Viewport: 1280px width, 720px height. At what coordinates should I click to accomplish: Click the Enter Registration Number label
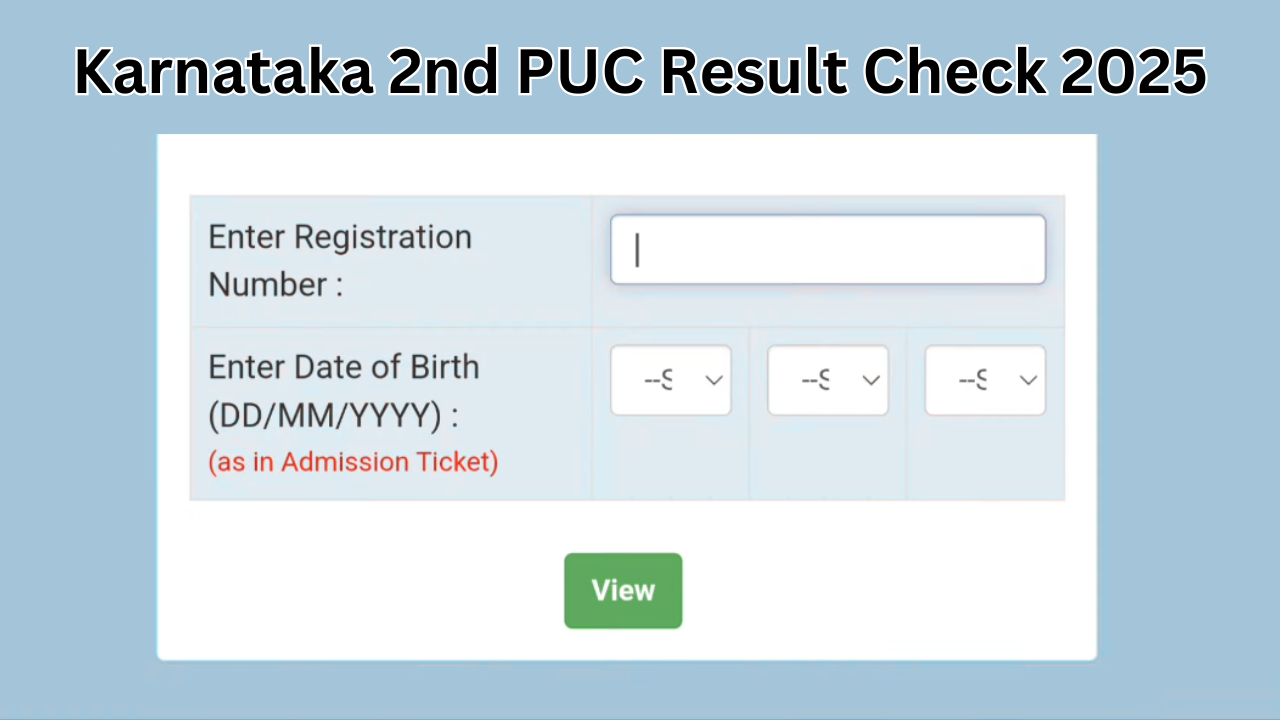pyautogui.click(x=340, y=260)
